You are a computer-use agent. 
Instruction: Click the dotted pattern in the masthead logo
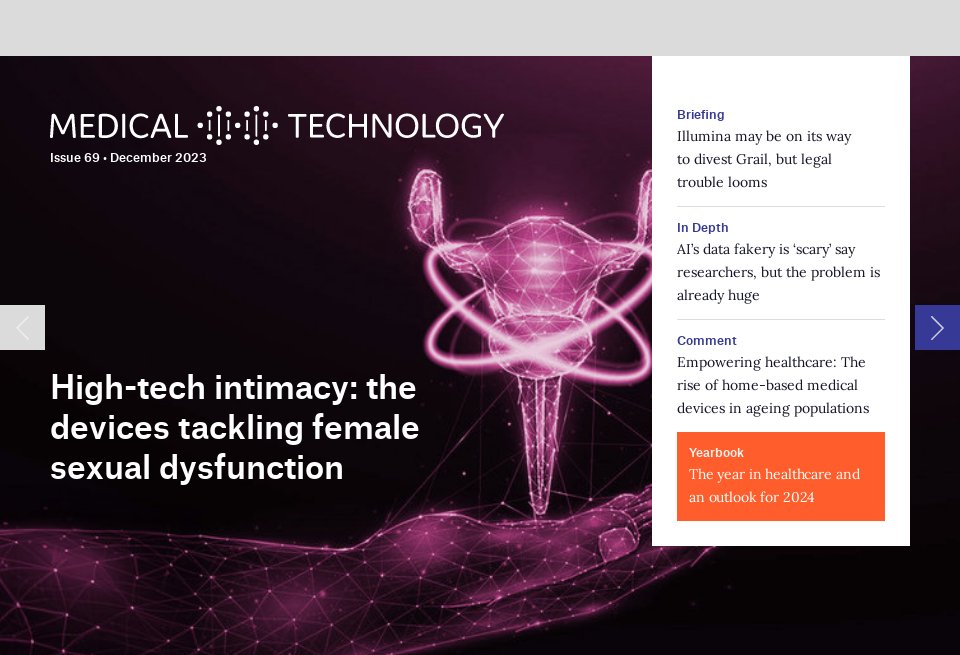click(240, 126)
